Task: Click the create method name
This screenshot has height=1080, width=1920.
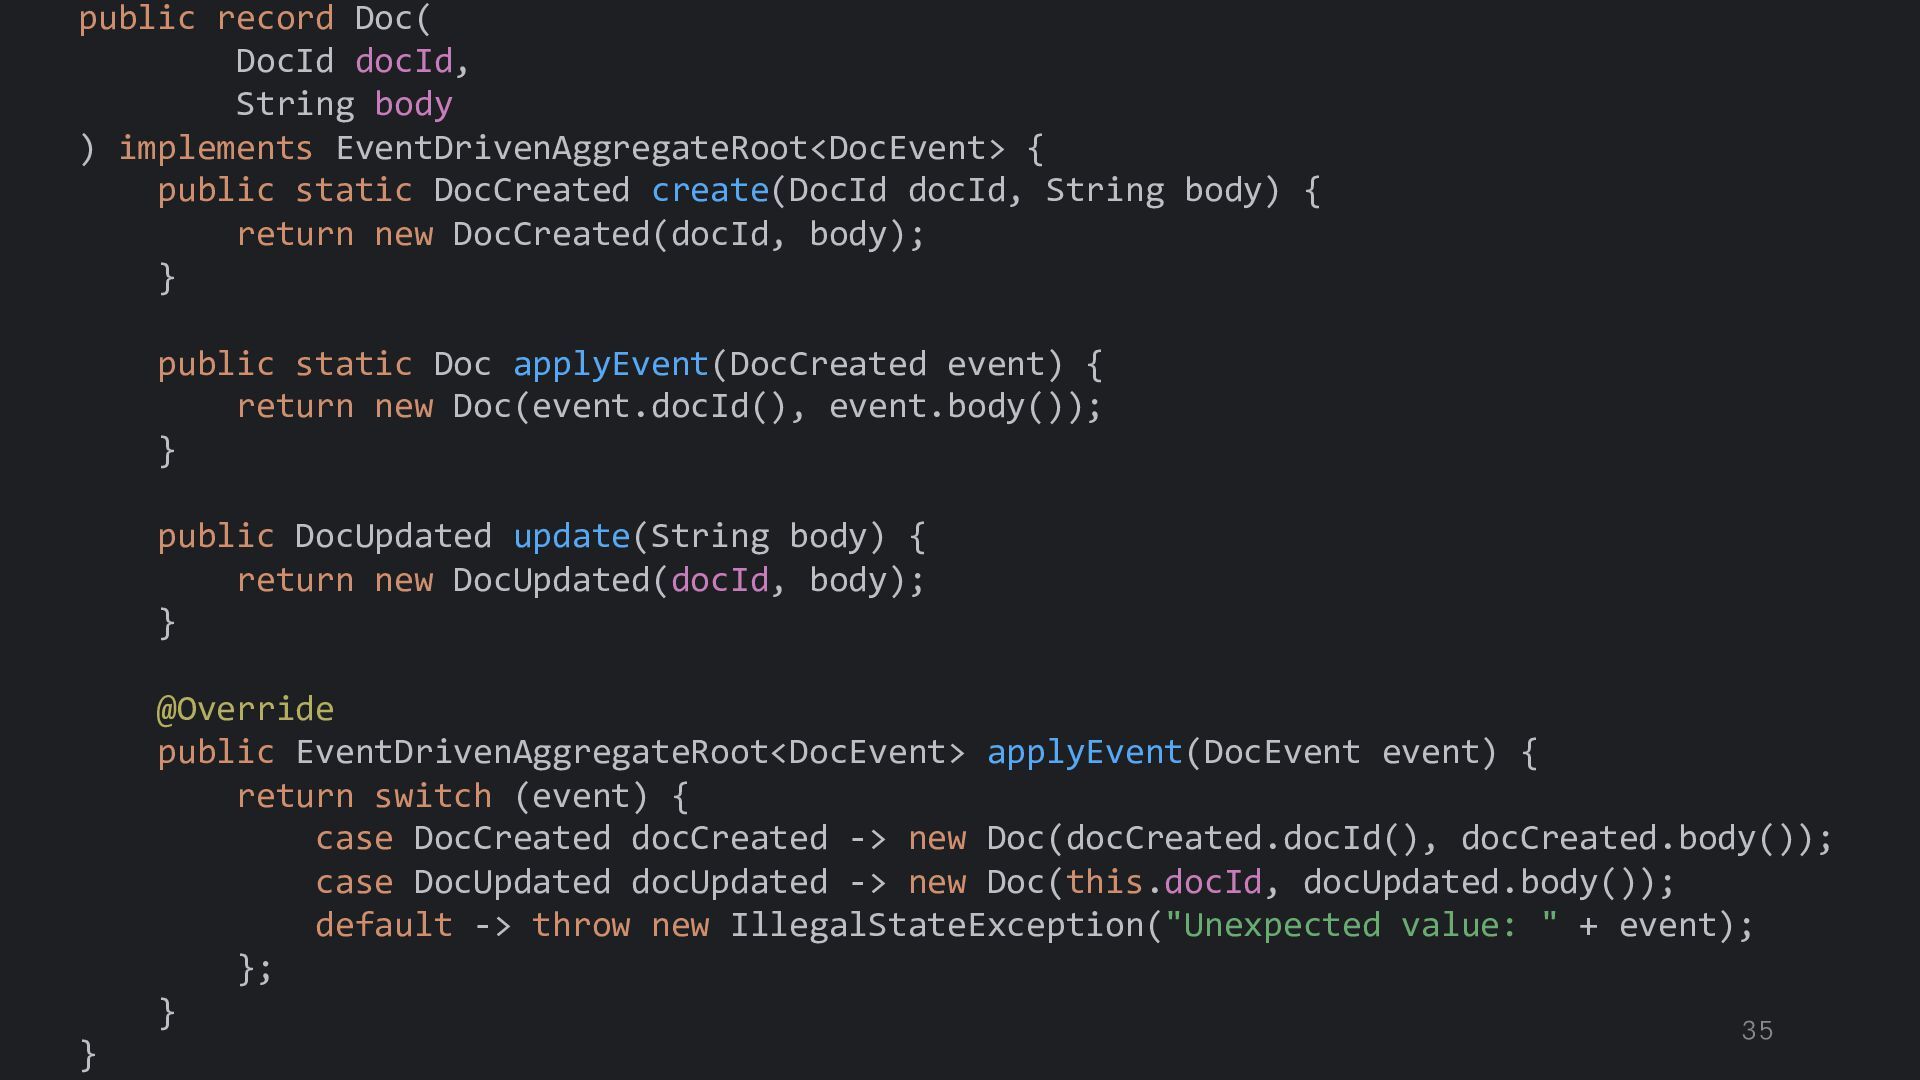Action: (709, 190)
